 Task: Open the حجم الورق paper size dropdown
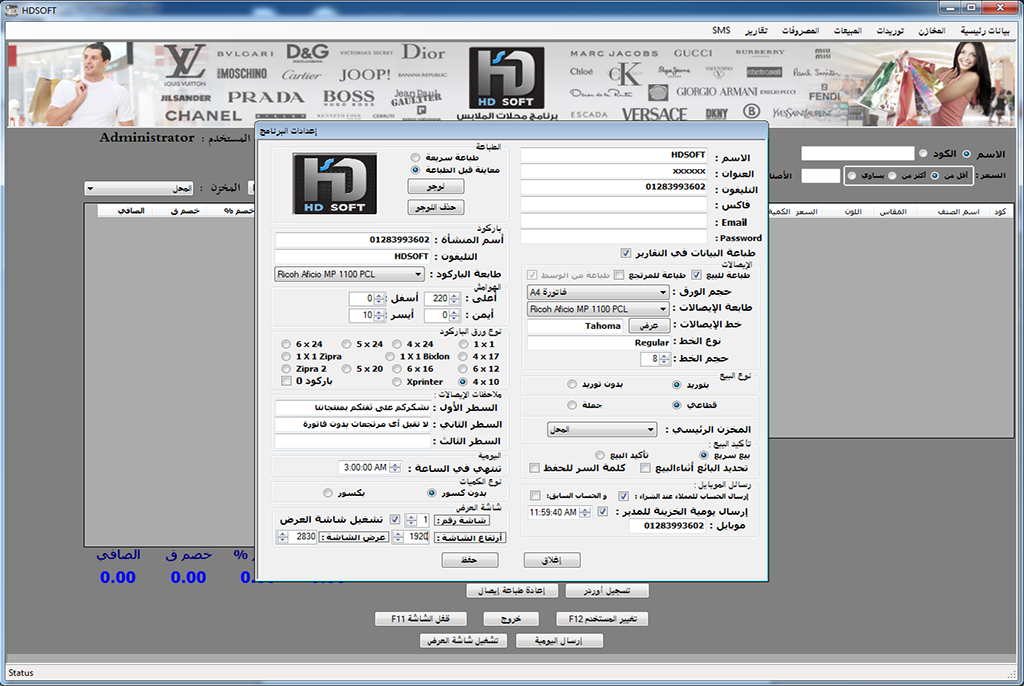click(x=598, y=292)
